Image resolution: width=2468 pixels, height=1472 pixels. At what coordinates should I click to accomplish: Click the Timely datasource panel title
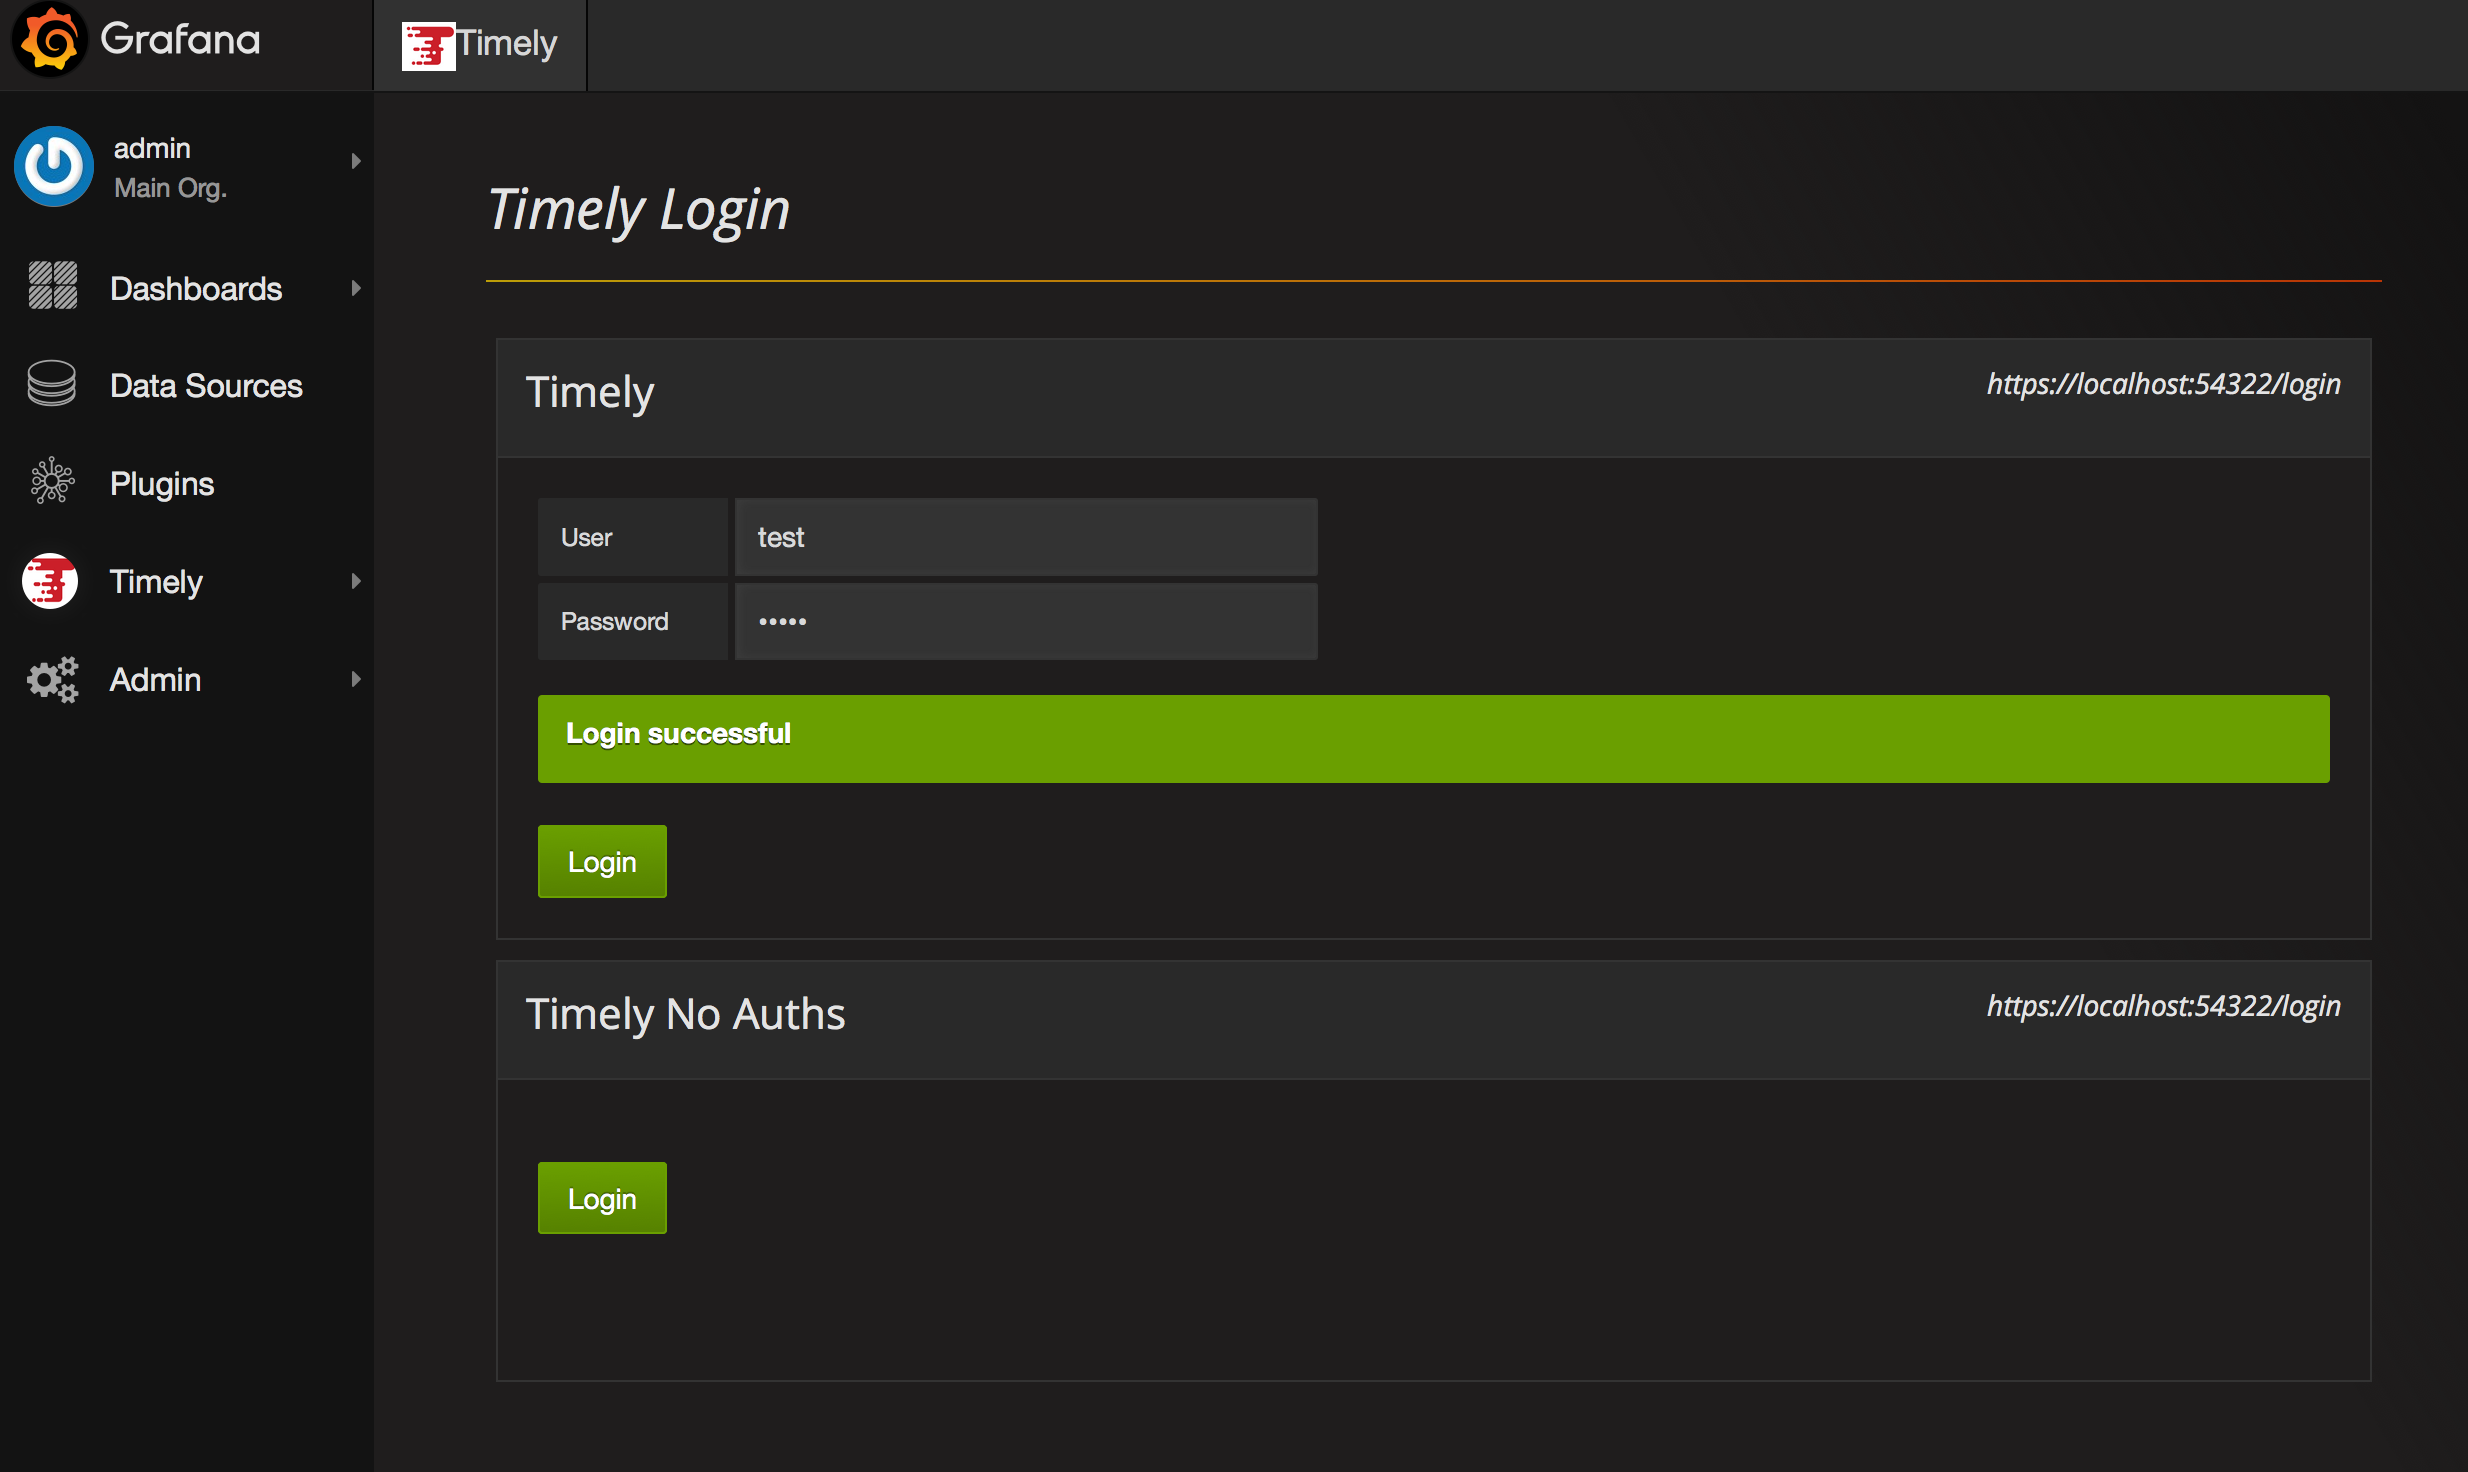point(590,393)
